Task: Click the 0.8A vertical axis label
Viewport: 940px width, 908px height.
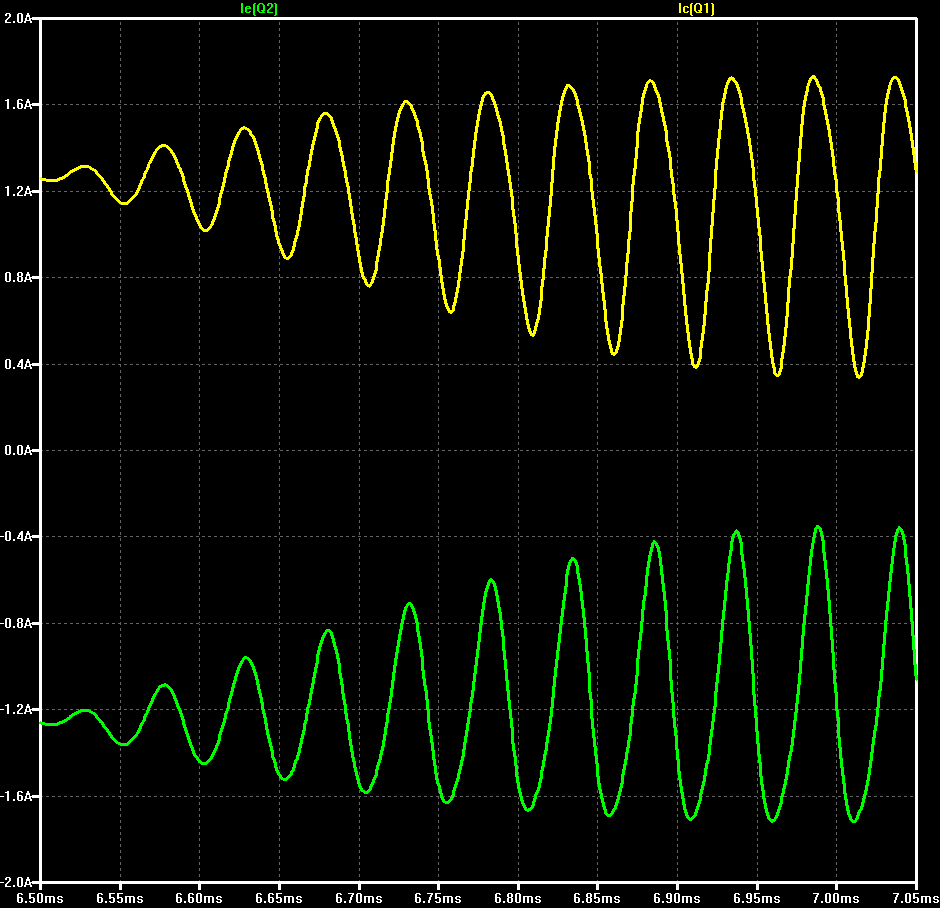Action: pos(18,277)
